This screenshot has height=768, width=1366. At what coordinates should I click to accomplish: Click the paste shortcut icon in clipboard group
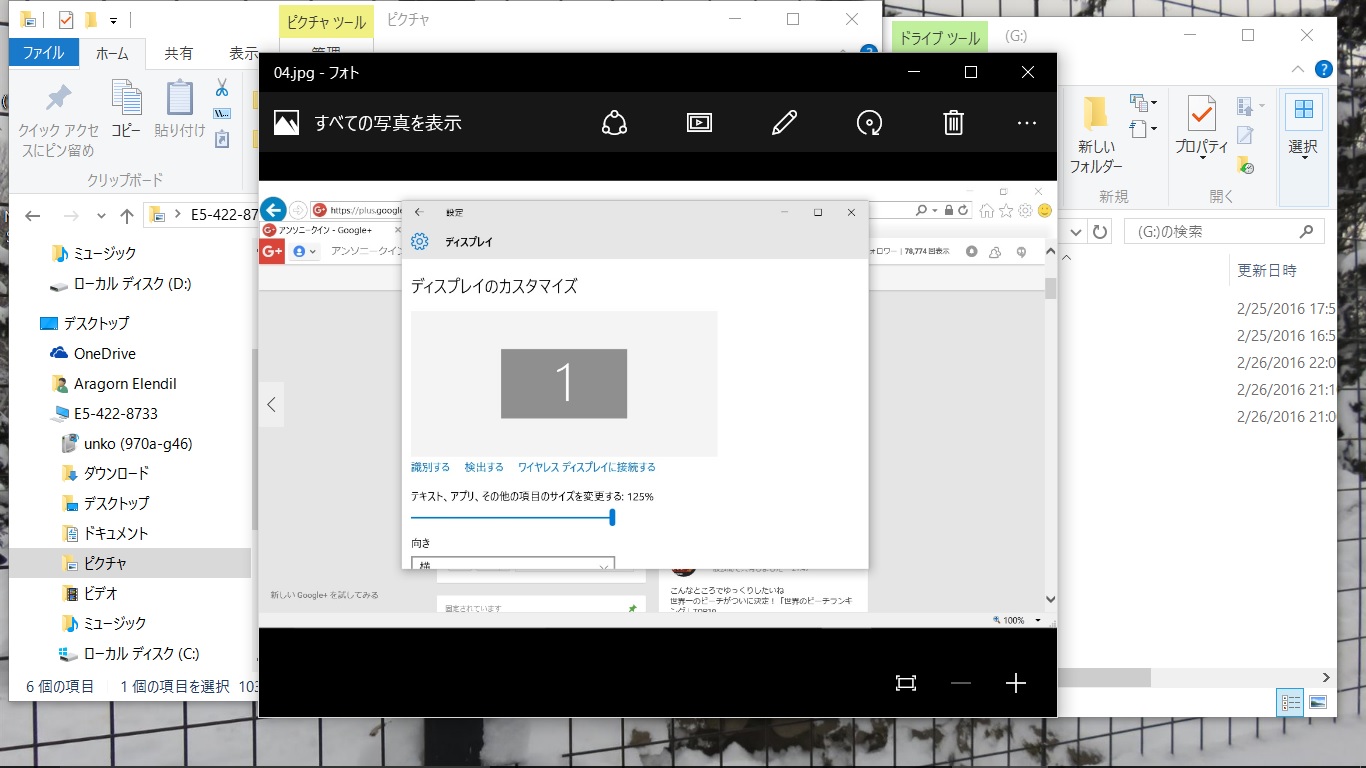(222, 139)
